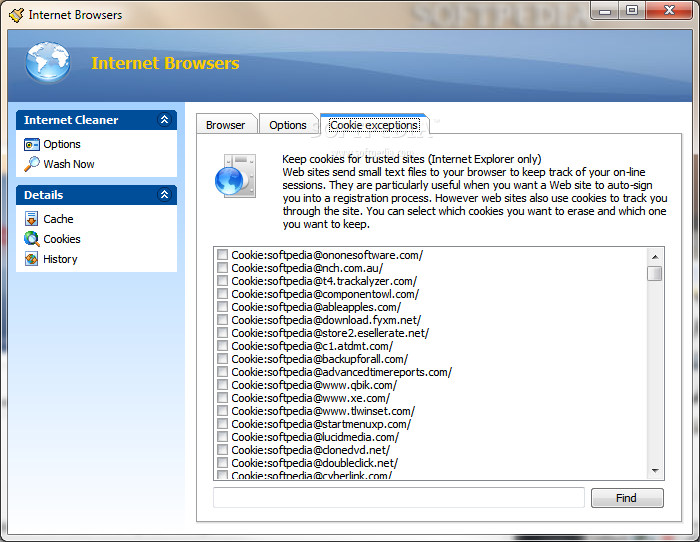Start Wash Now
The height and width of the screenshot is (542, 700).
coord(69,164)
